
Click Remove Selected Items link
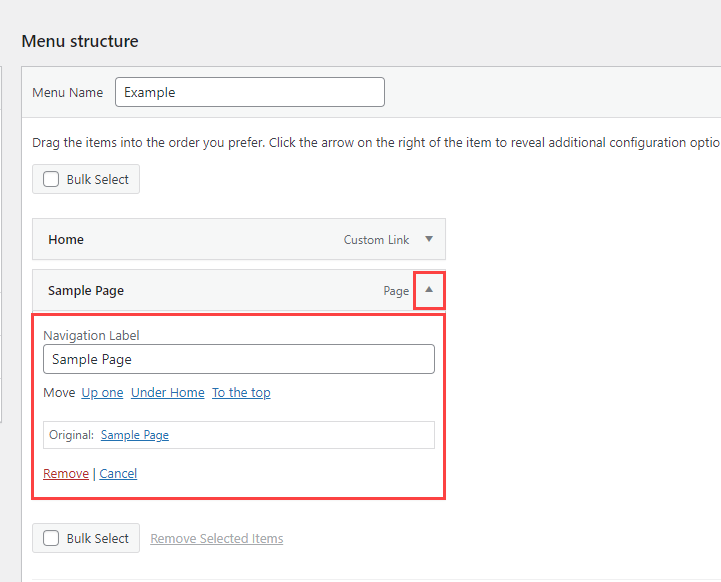[x=216, y=539]
